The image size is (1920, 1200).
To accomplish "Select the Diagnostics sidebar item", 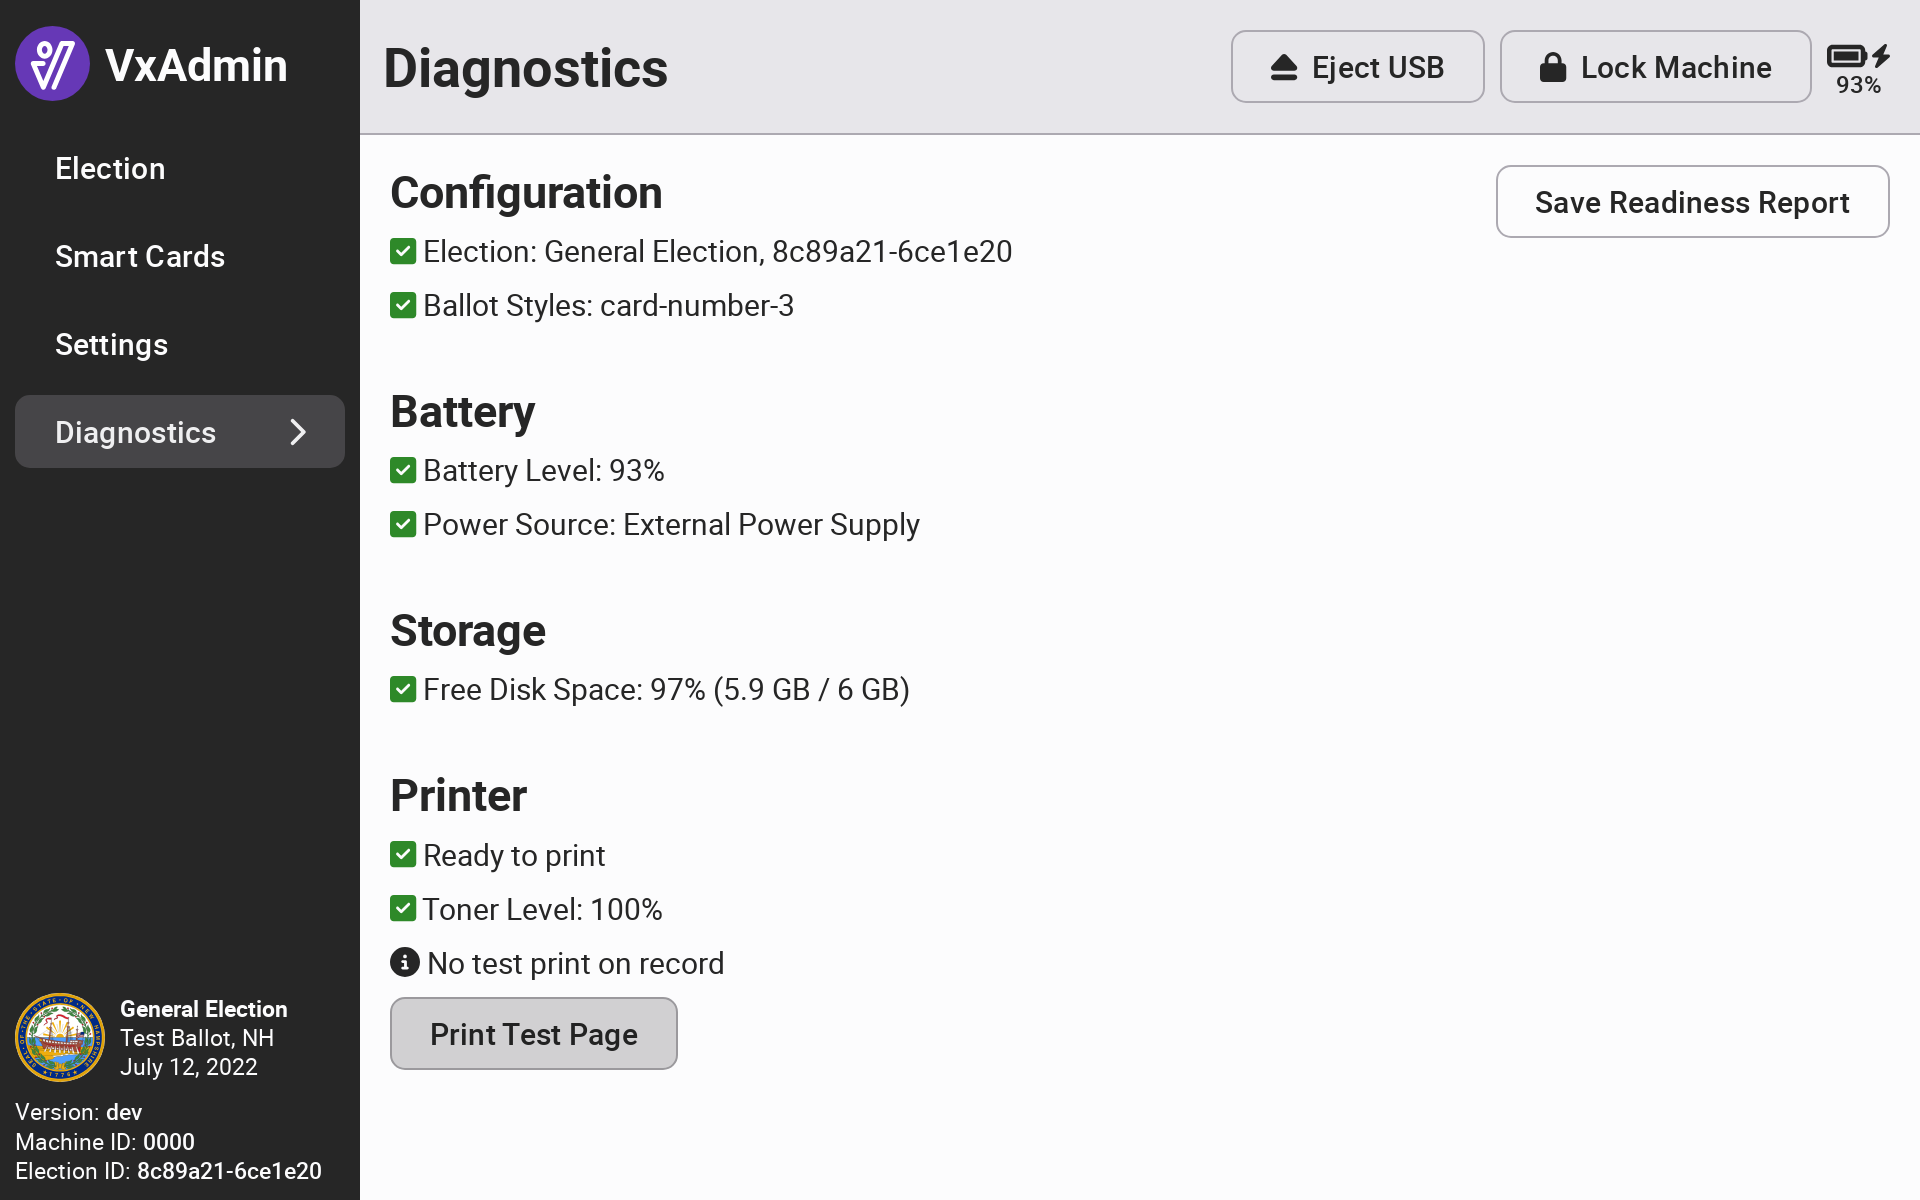I will (136, 432).
